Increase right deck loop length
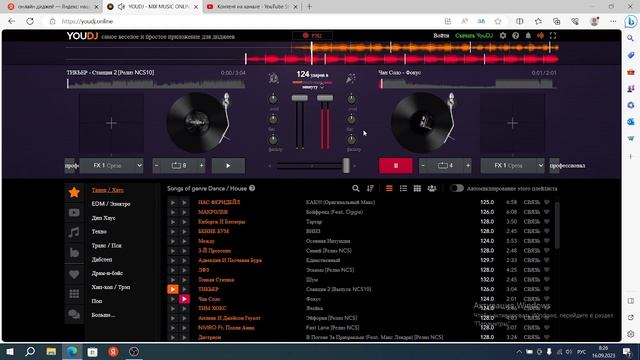 pos(468,166)
